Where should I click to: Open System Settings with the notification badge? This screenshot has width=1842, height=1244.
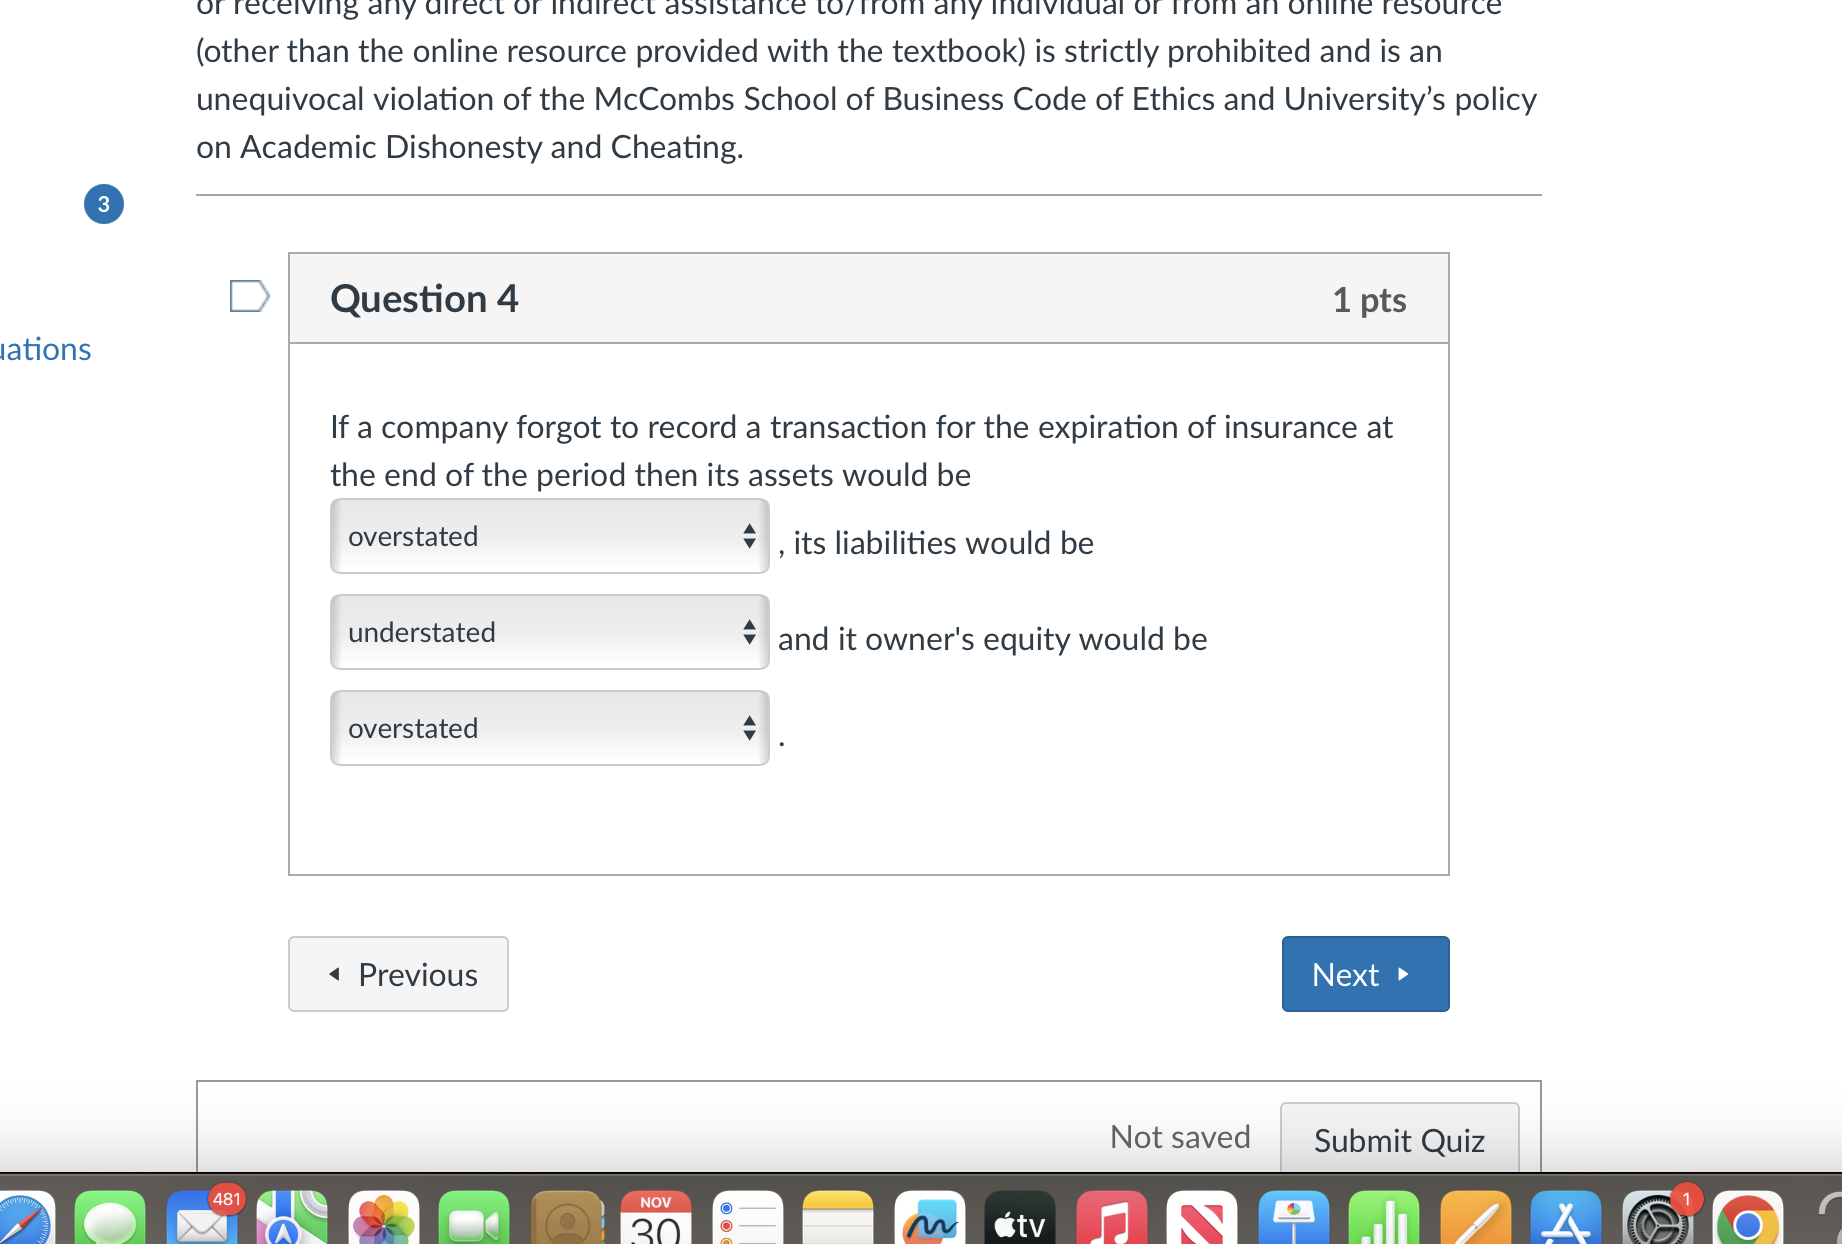[x=1658, y=1220]
